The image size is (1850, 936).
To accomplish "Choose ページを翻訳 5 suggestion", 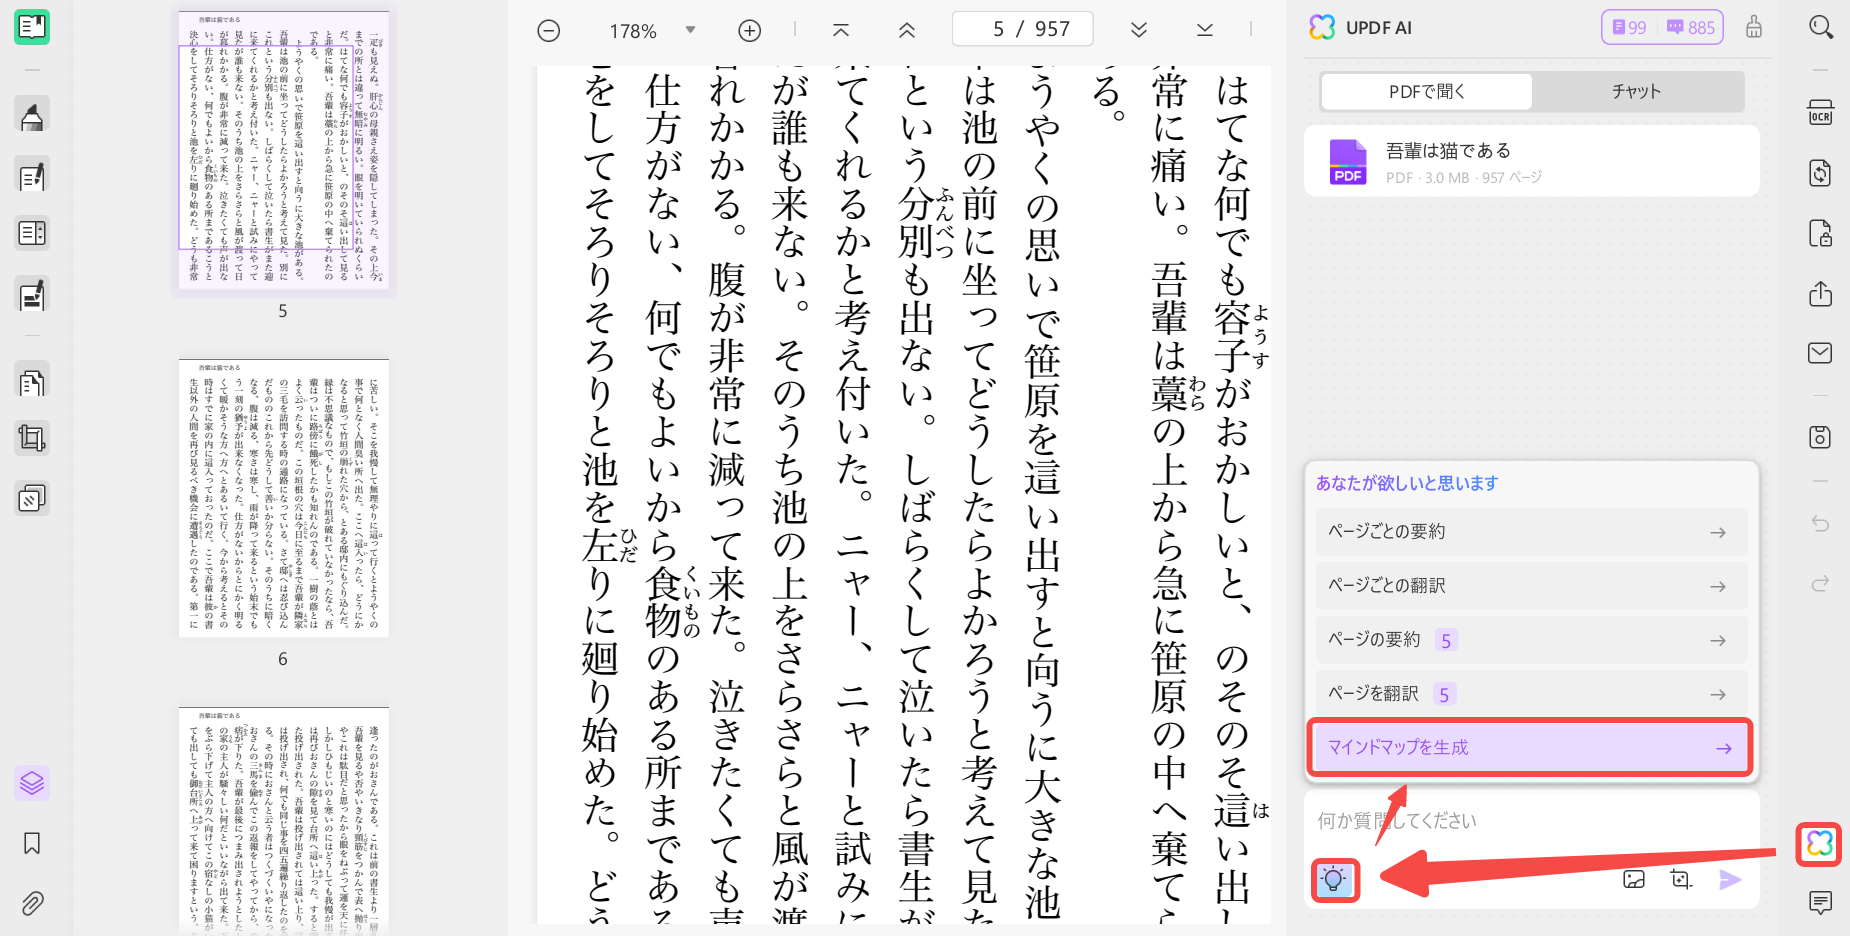I will click(1532, 694).
